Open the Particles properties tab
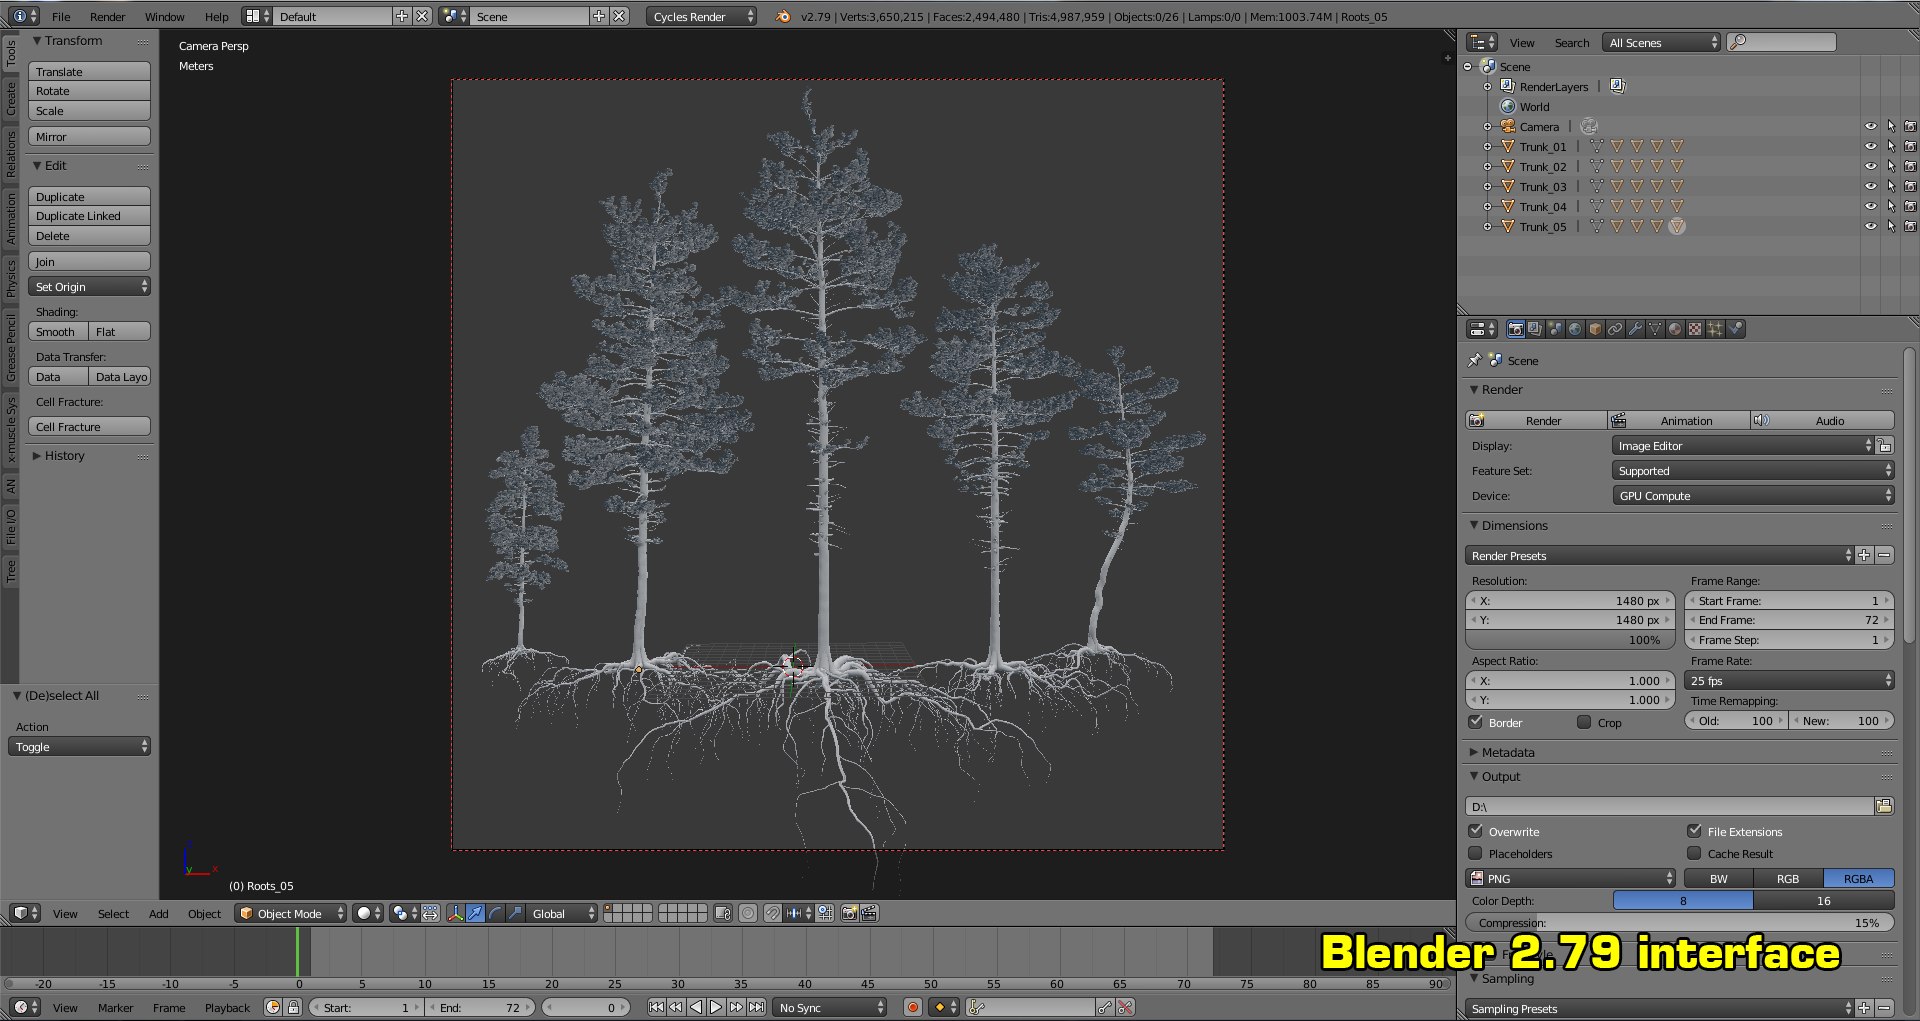Screen dimensions: 1920x1021 coord(1715,329)
